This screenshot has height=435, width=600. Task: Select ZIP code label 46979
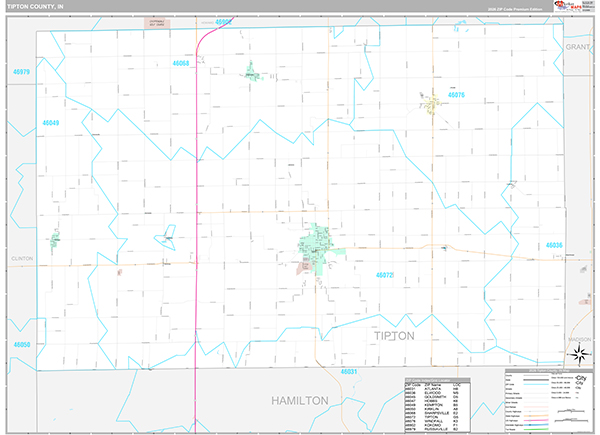(x=21, y=72)
